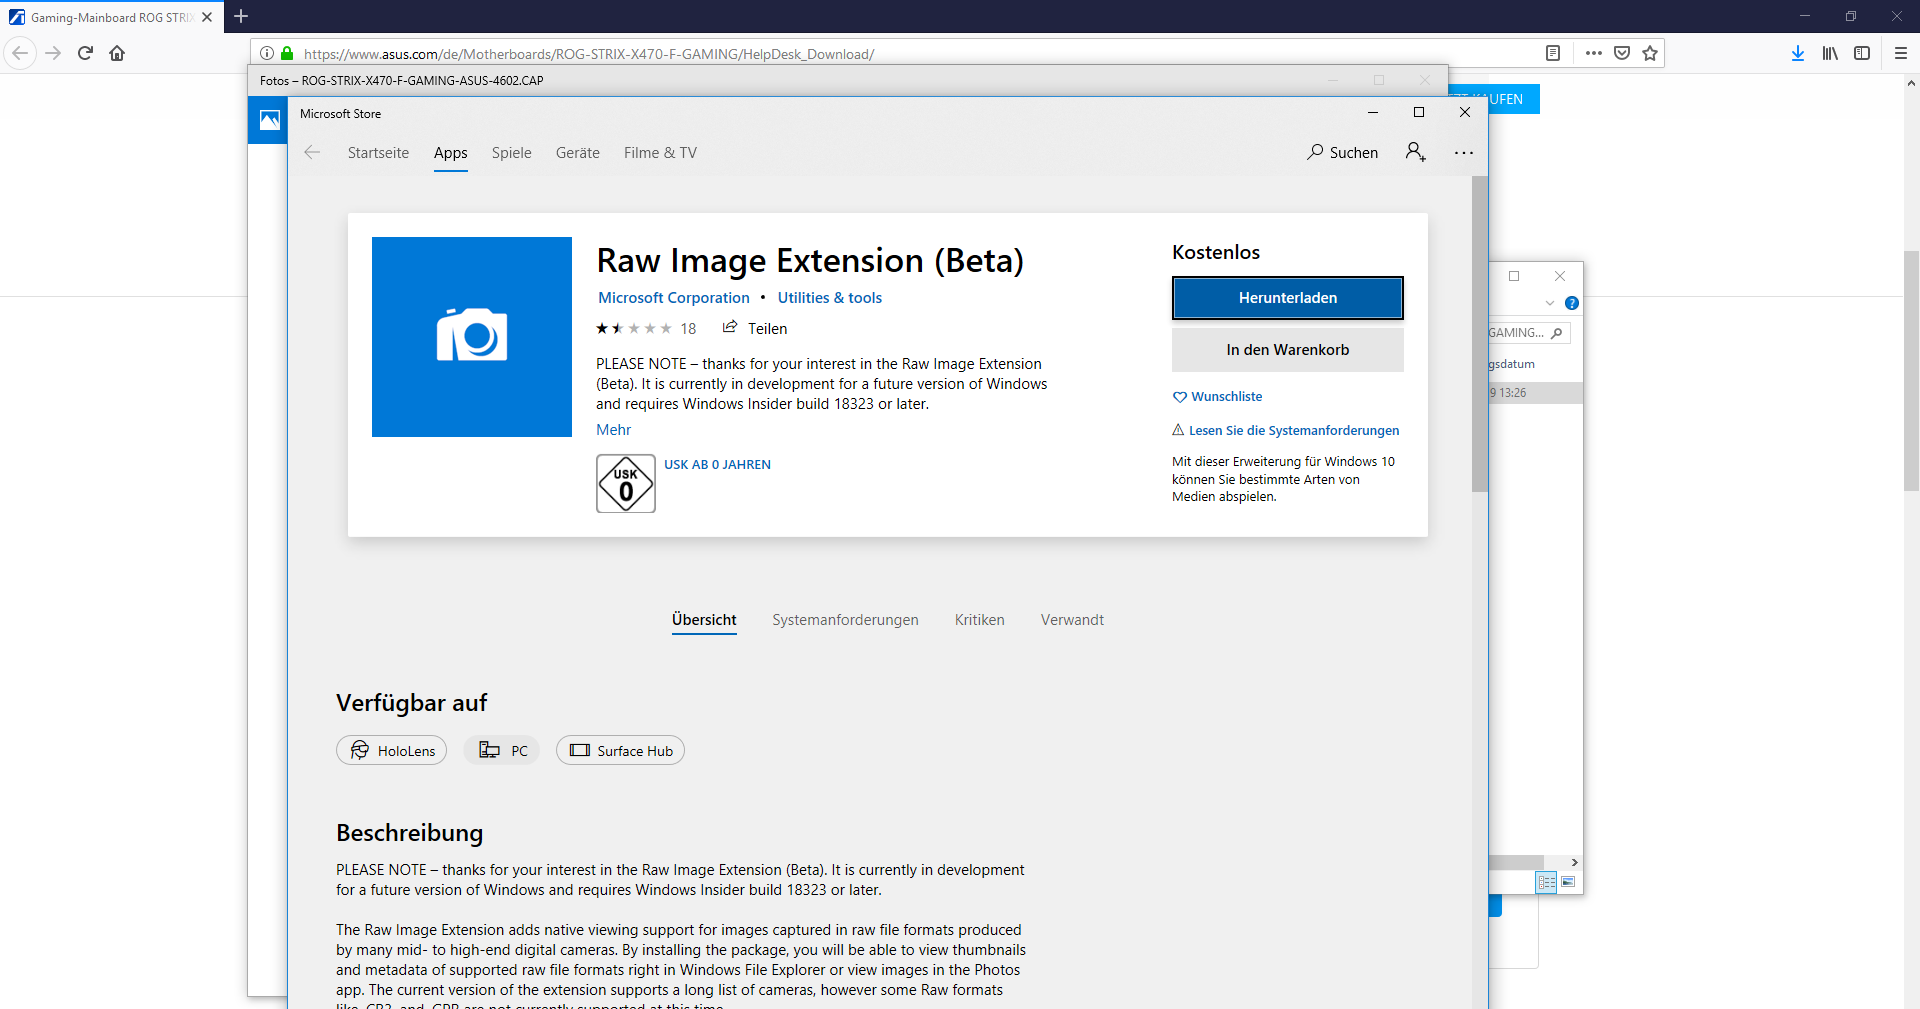Maximize the Microsoft Store window
Screen dimensions: 1920x1009
tap(1419, 112)
